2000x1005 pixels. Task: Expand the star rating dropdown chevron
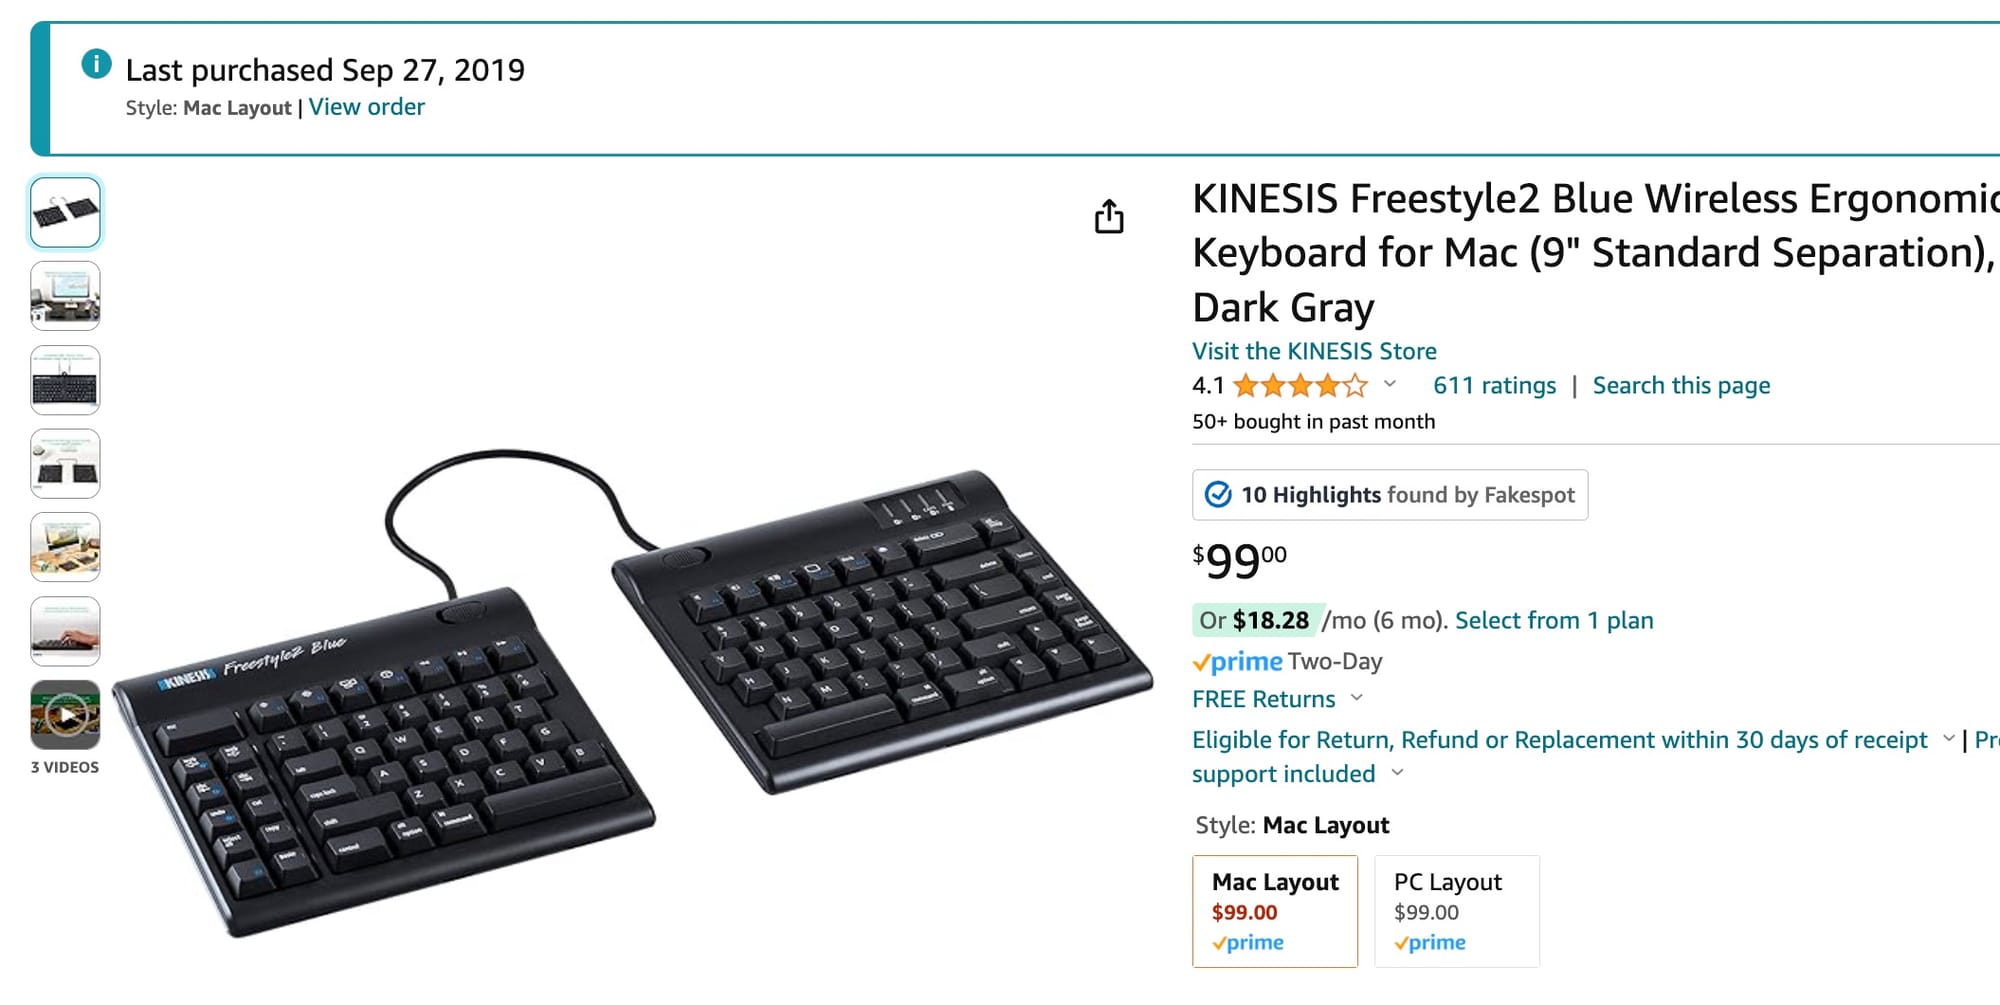[x=1389, y=384]
